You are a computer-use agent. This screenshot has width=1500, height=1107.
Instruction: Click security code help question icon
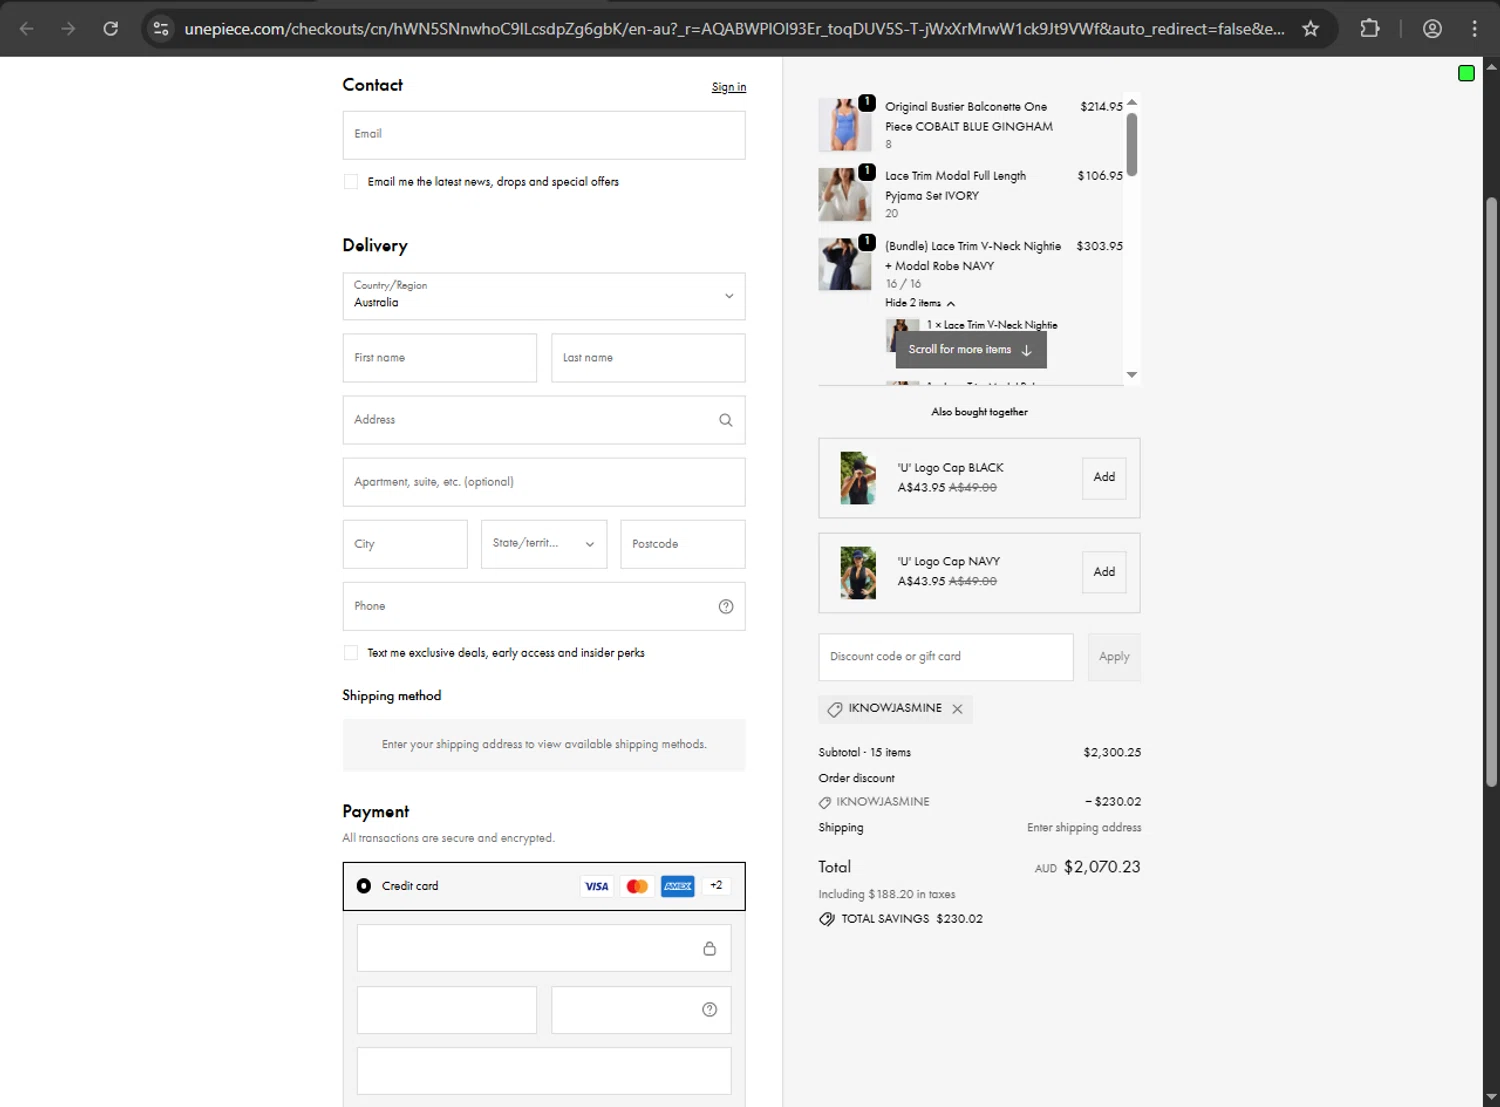[x=709, y=1010]
